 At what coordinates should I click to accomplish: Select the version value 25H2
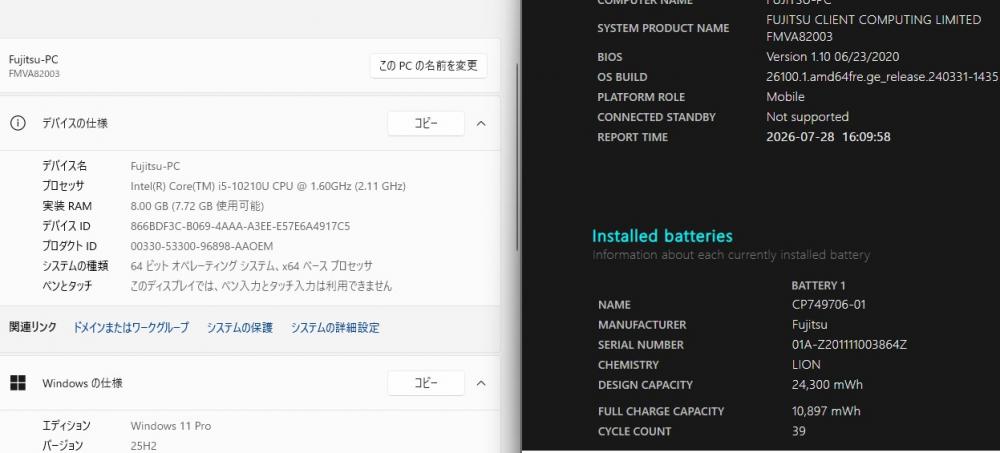[x=143, y=445]
